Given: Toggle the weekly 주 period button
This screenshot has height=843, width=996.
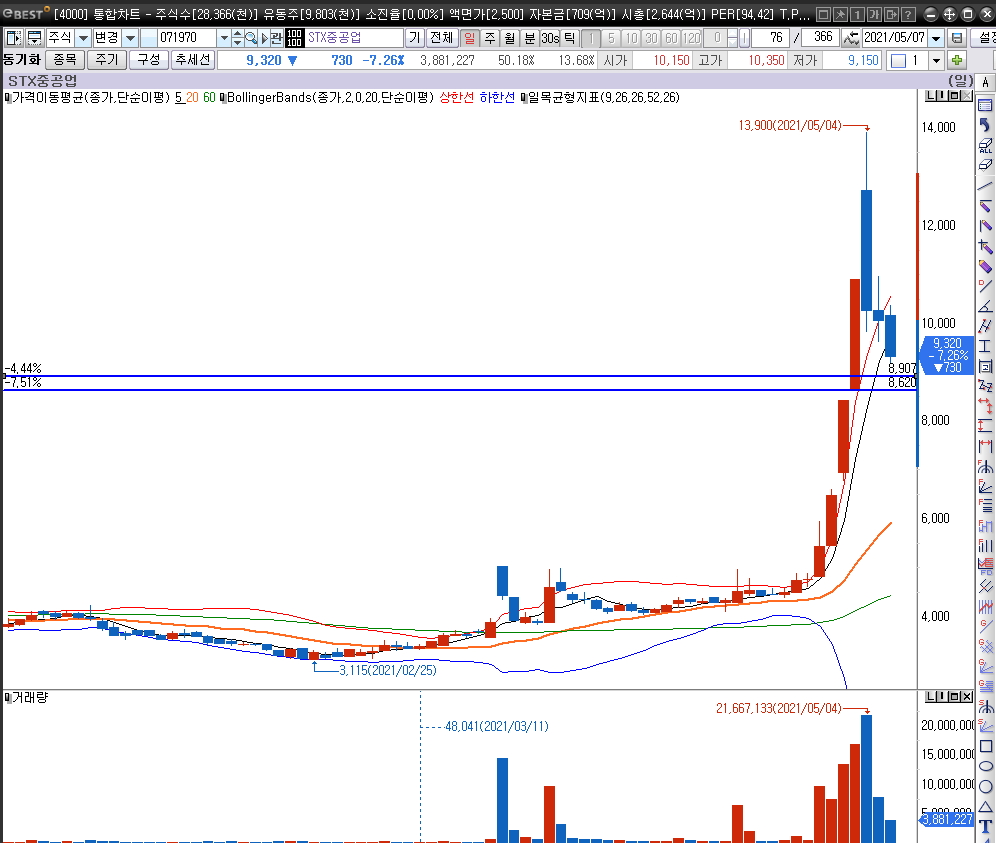Looking at the screenshot, I should [490, 38].
